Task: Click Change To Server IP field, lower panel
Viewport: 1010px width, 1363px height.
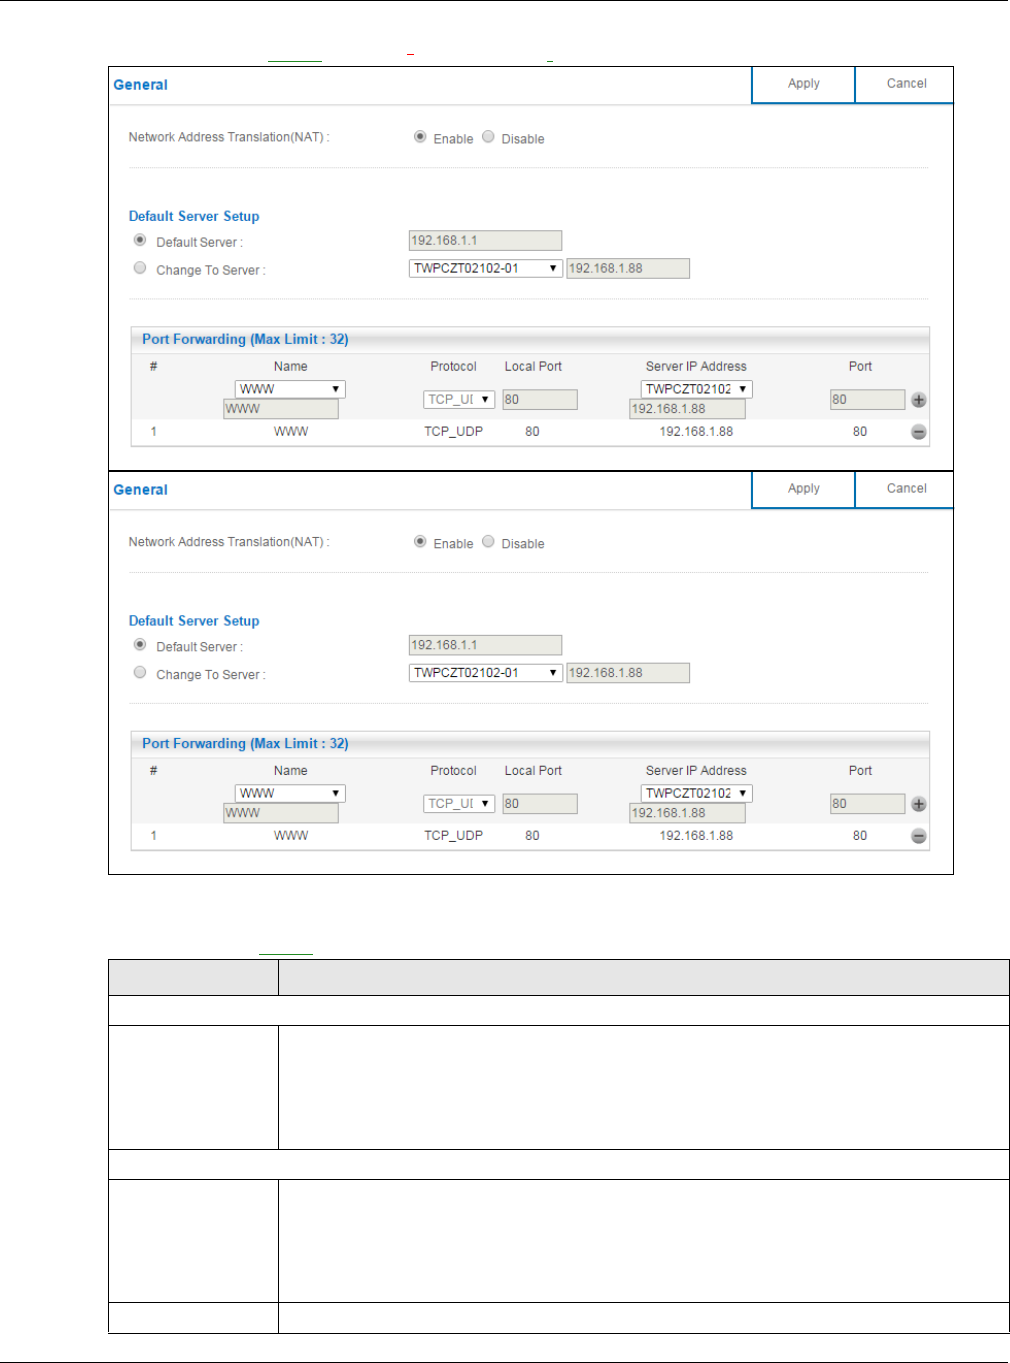Action: (628, 673)
